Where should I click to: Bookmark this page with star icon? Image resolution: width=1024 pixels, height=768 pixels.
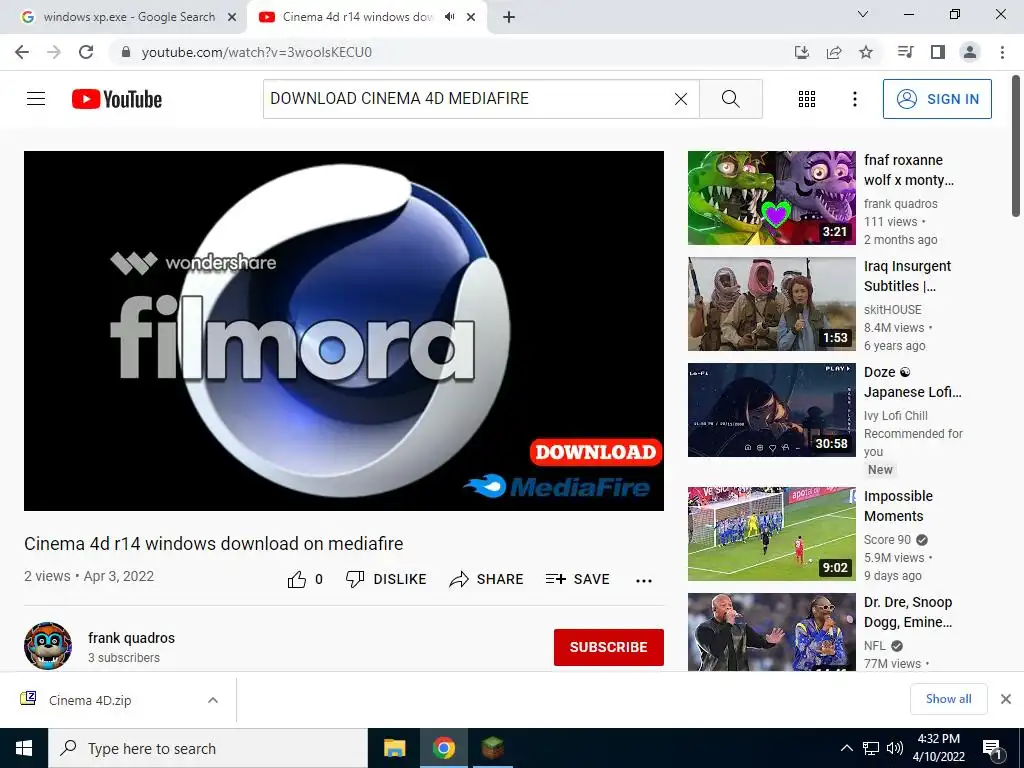click(866, 52)
